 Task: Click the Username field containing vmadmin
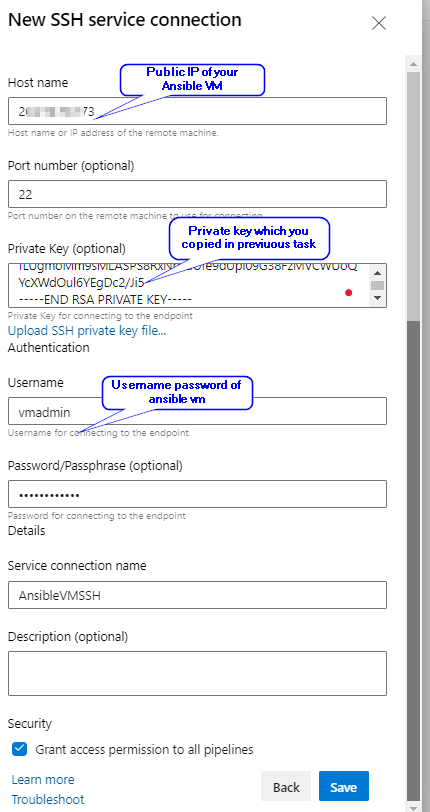pos(197,411)
